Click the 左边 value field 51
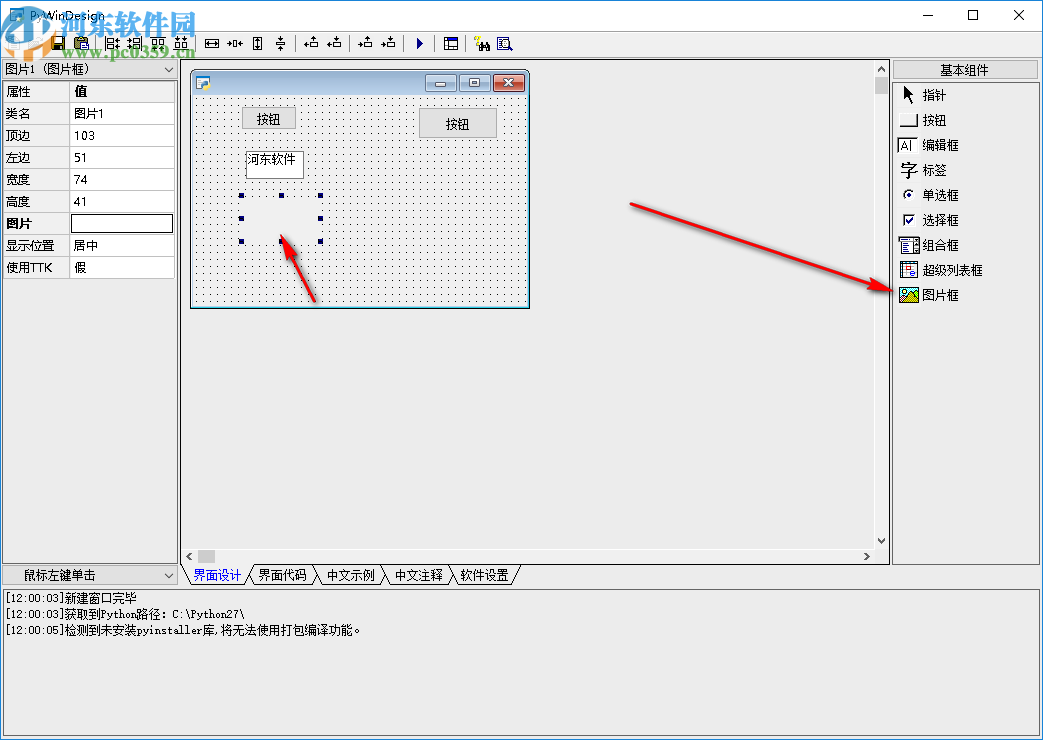The width and height of the screenshot is (1043, 740). pos(122,158)
